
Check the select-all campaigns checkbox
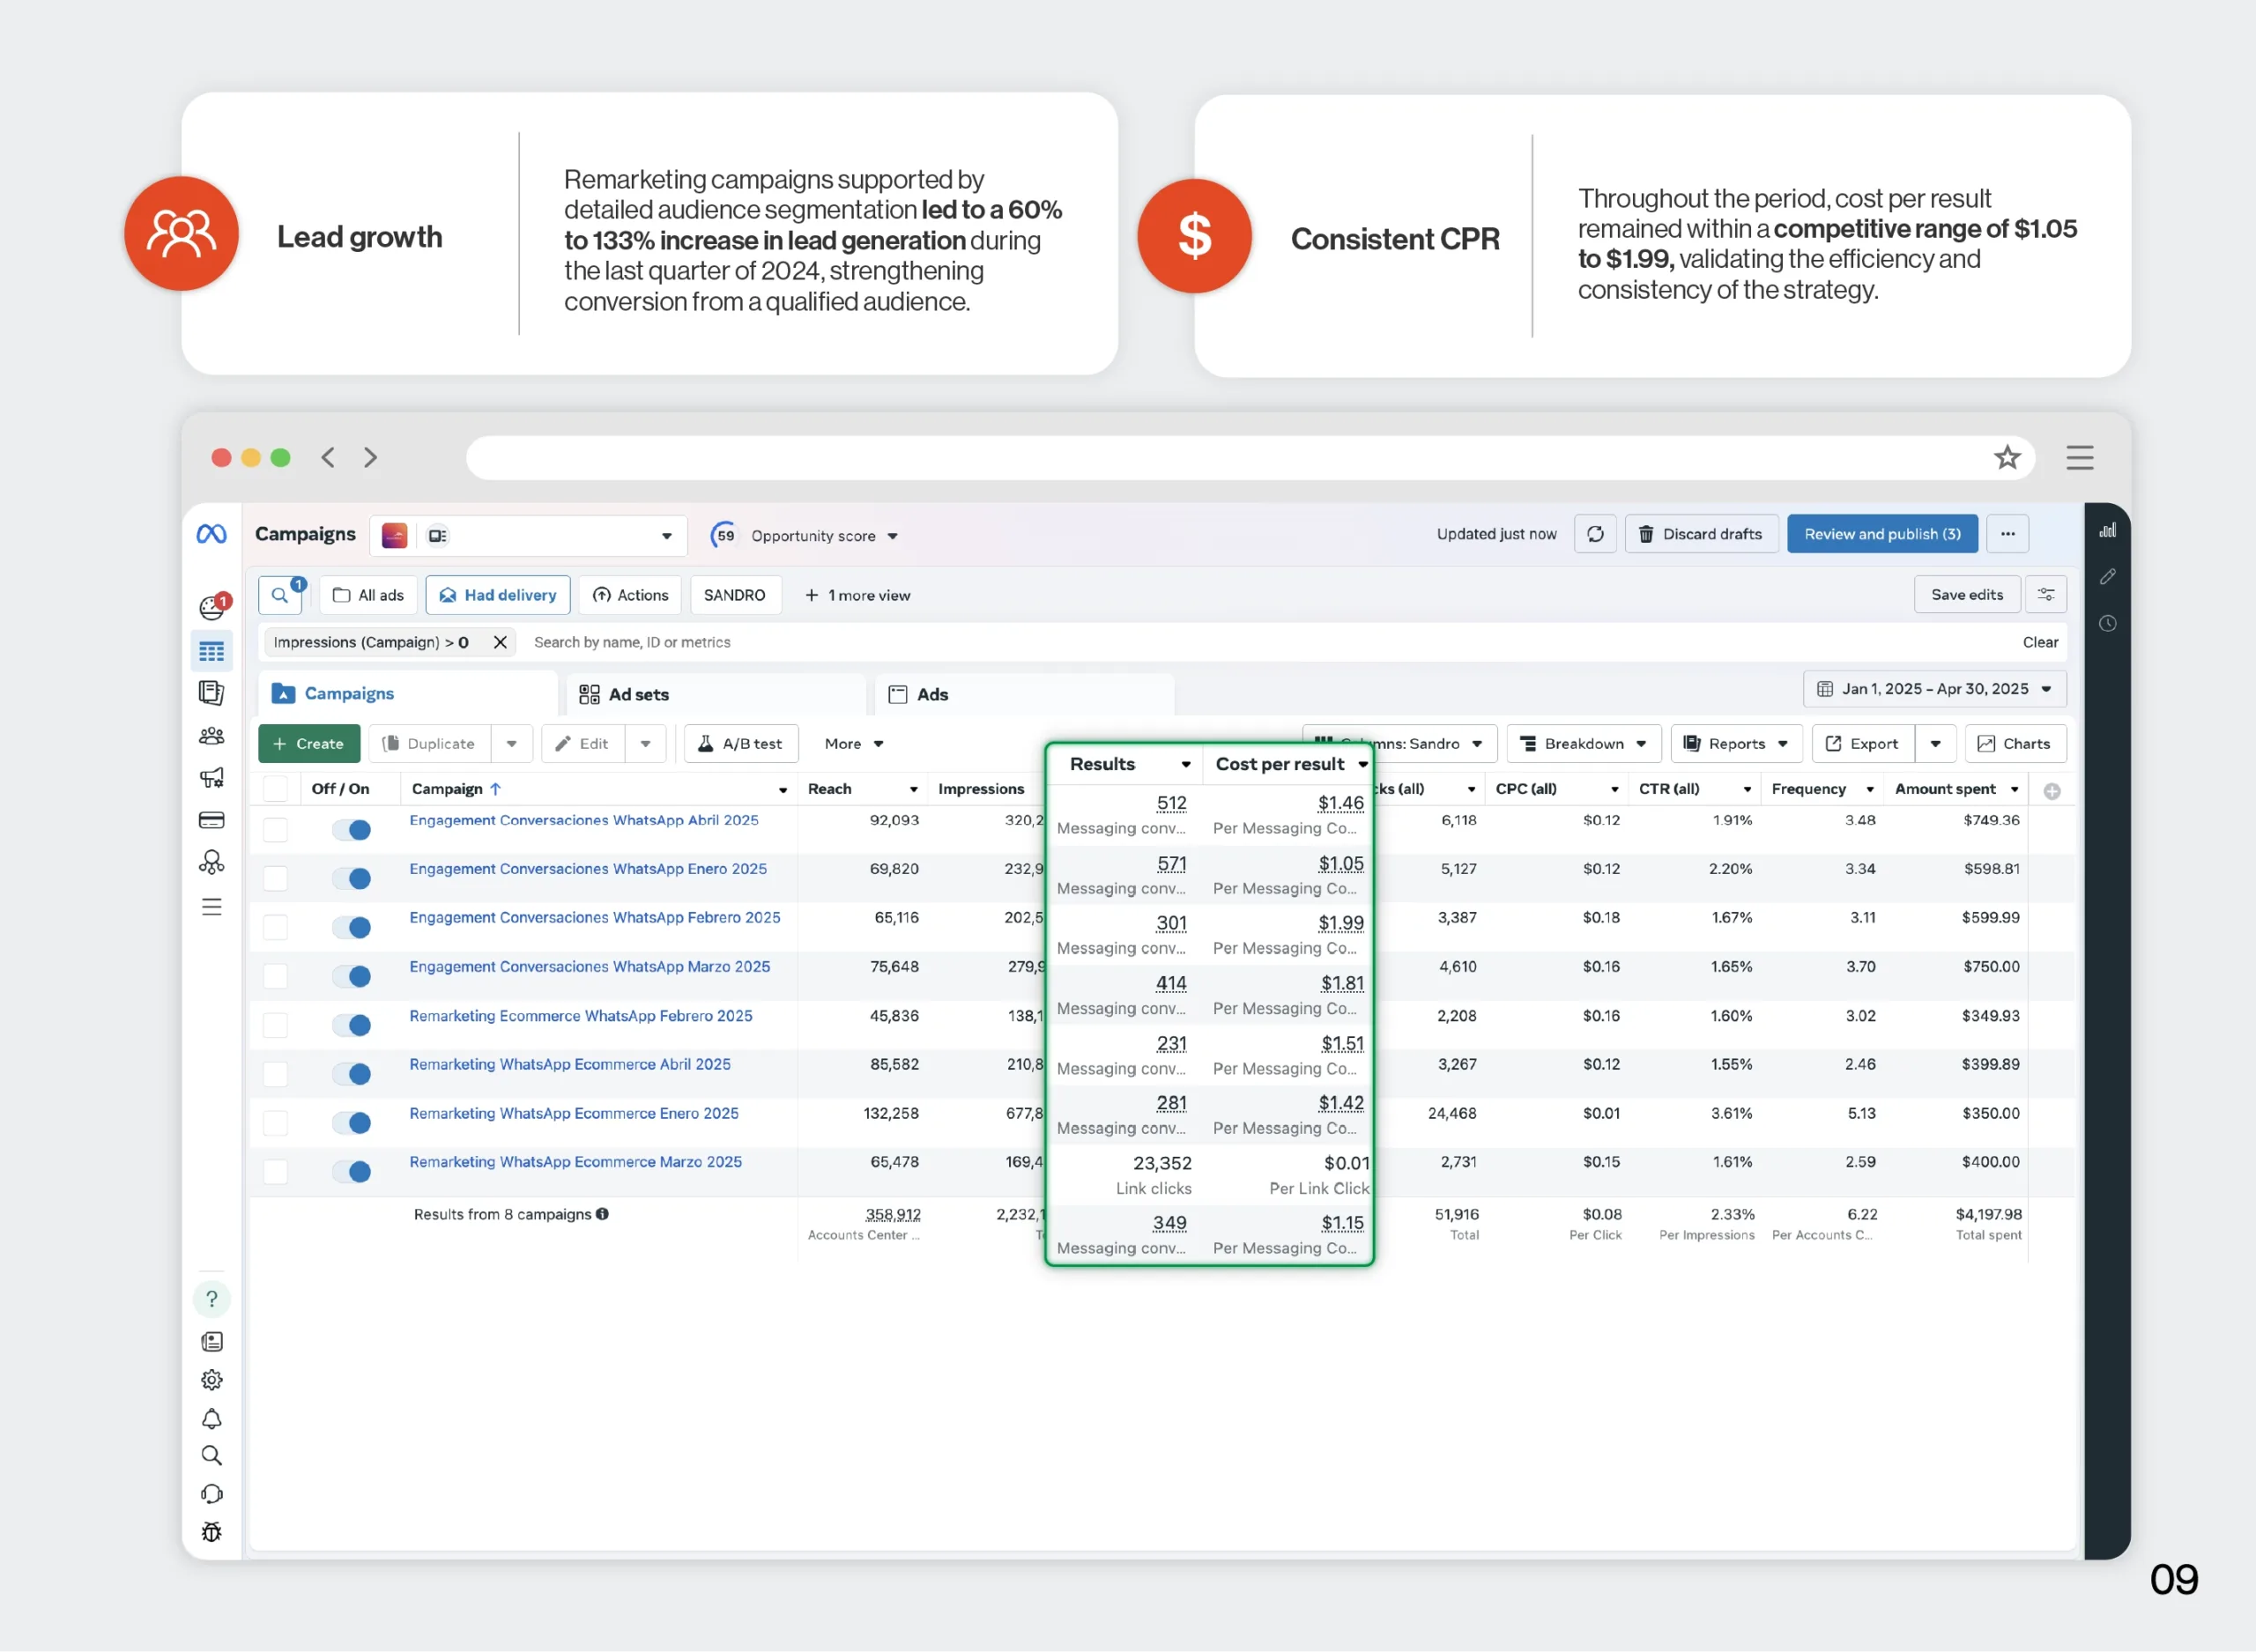point(275,789)
